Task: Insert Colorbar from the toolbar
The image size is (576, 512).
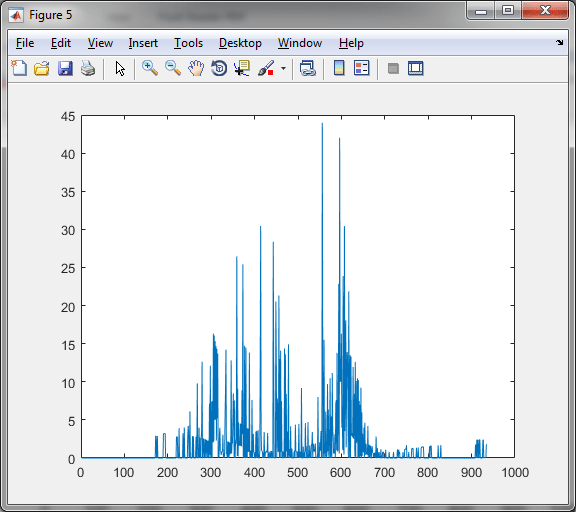Action: point(339,68)
